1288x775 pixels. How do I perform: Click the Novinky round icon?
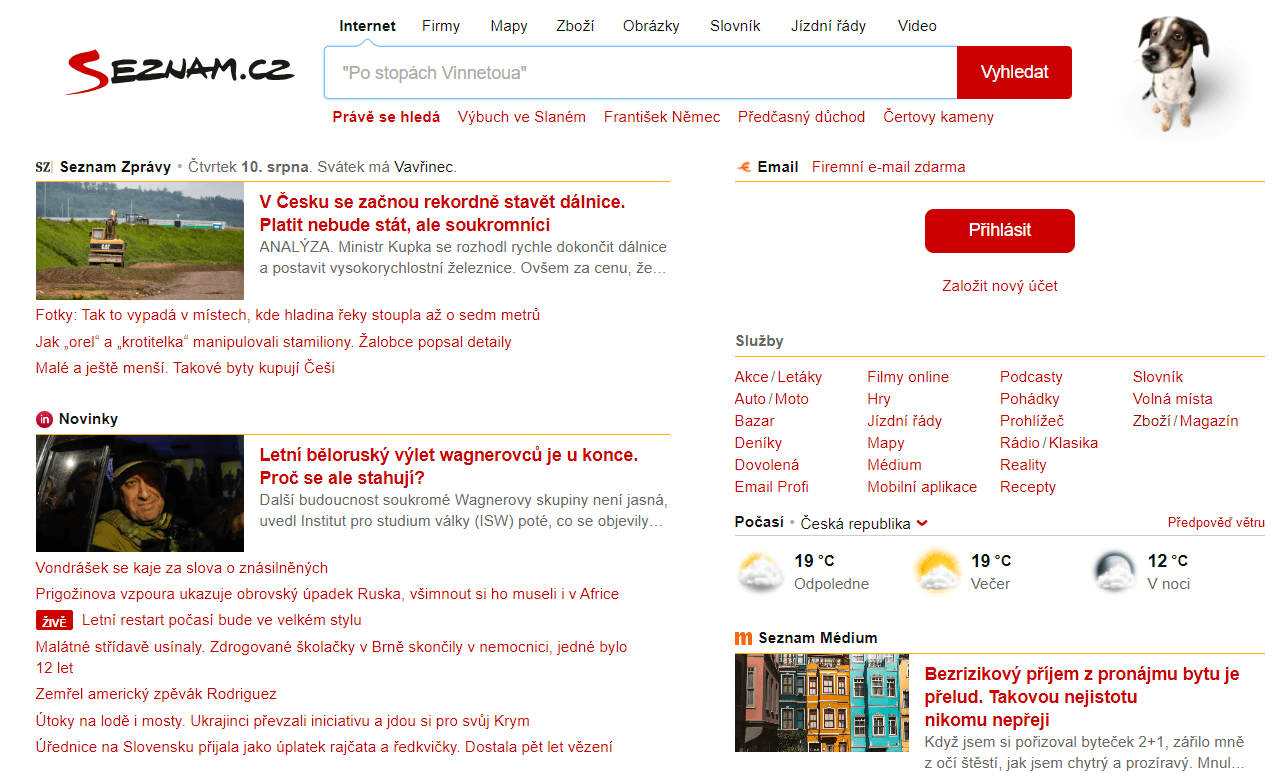[x=44, y=419]
